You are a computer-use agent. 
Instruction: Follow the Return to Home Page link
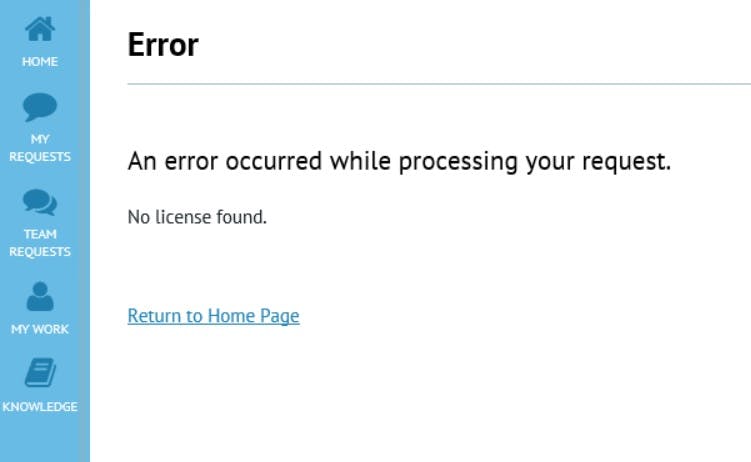(213, 316)
